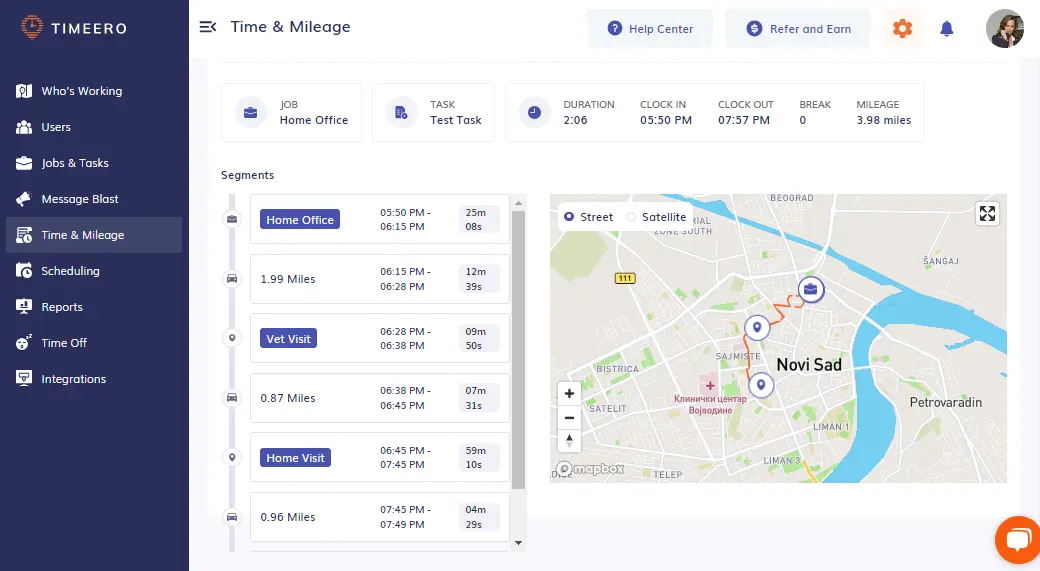Zoom in on the map
Viewport: 1040px width, 571px height.
pos(569,394)
